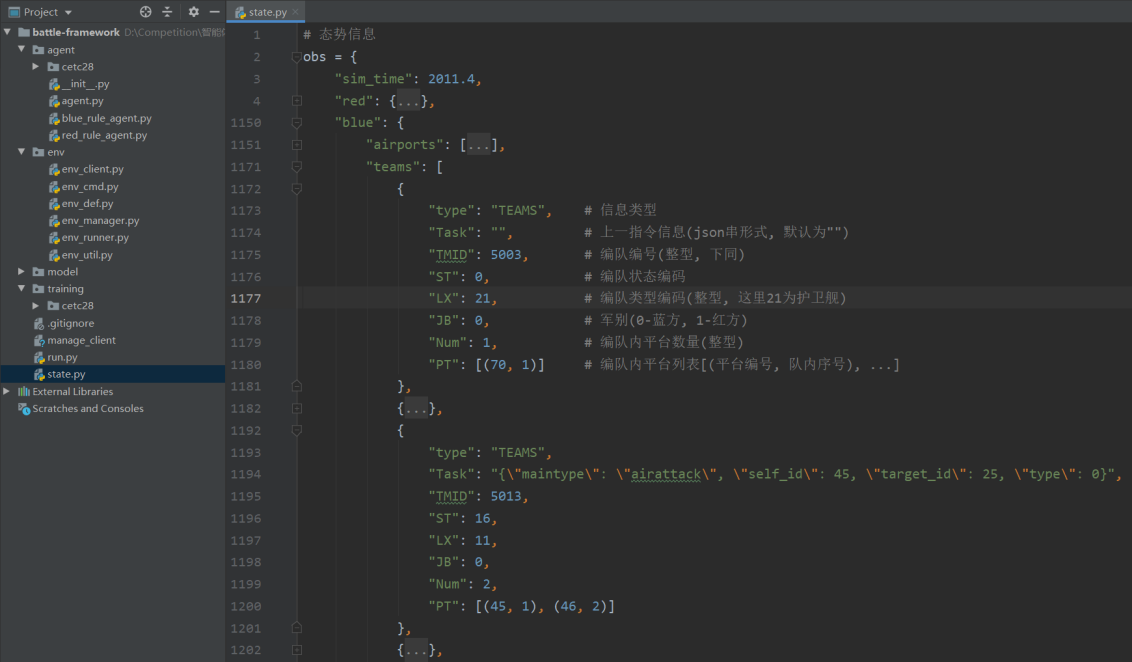
Task: Click the env_cmd.py file icon
Action: 53,186
